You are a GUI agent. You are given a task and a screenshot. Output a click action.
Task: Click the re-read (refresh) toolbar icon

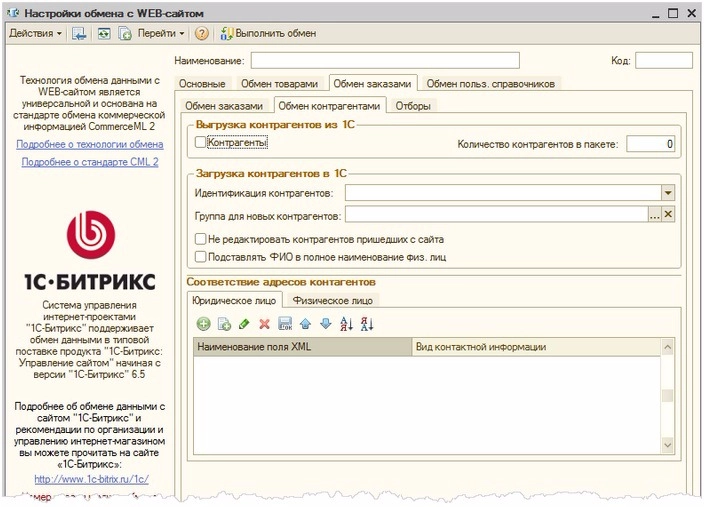click(104, 33)
